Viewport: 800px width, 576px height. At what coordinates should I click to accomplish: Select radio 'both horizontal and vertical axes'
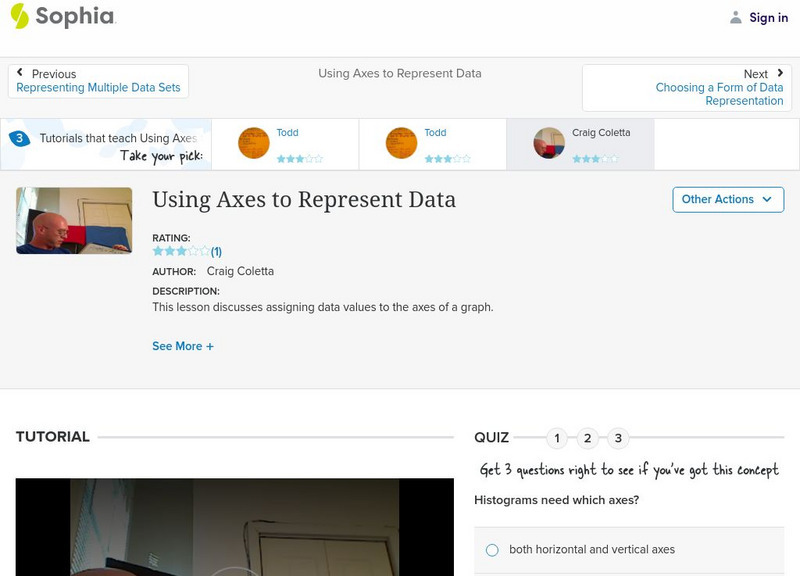tap(492, 550)
